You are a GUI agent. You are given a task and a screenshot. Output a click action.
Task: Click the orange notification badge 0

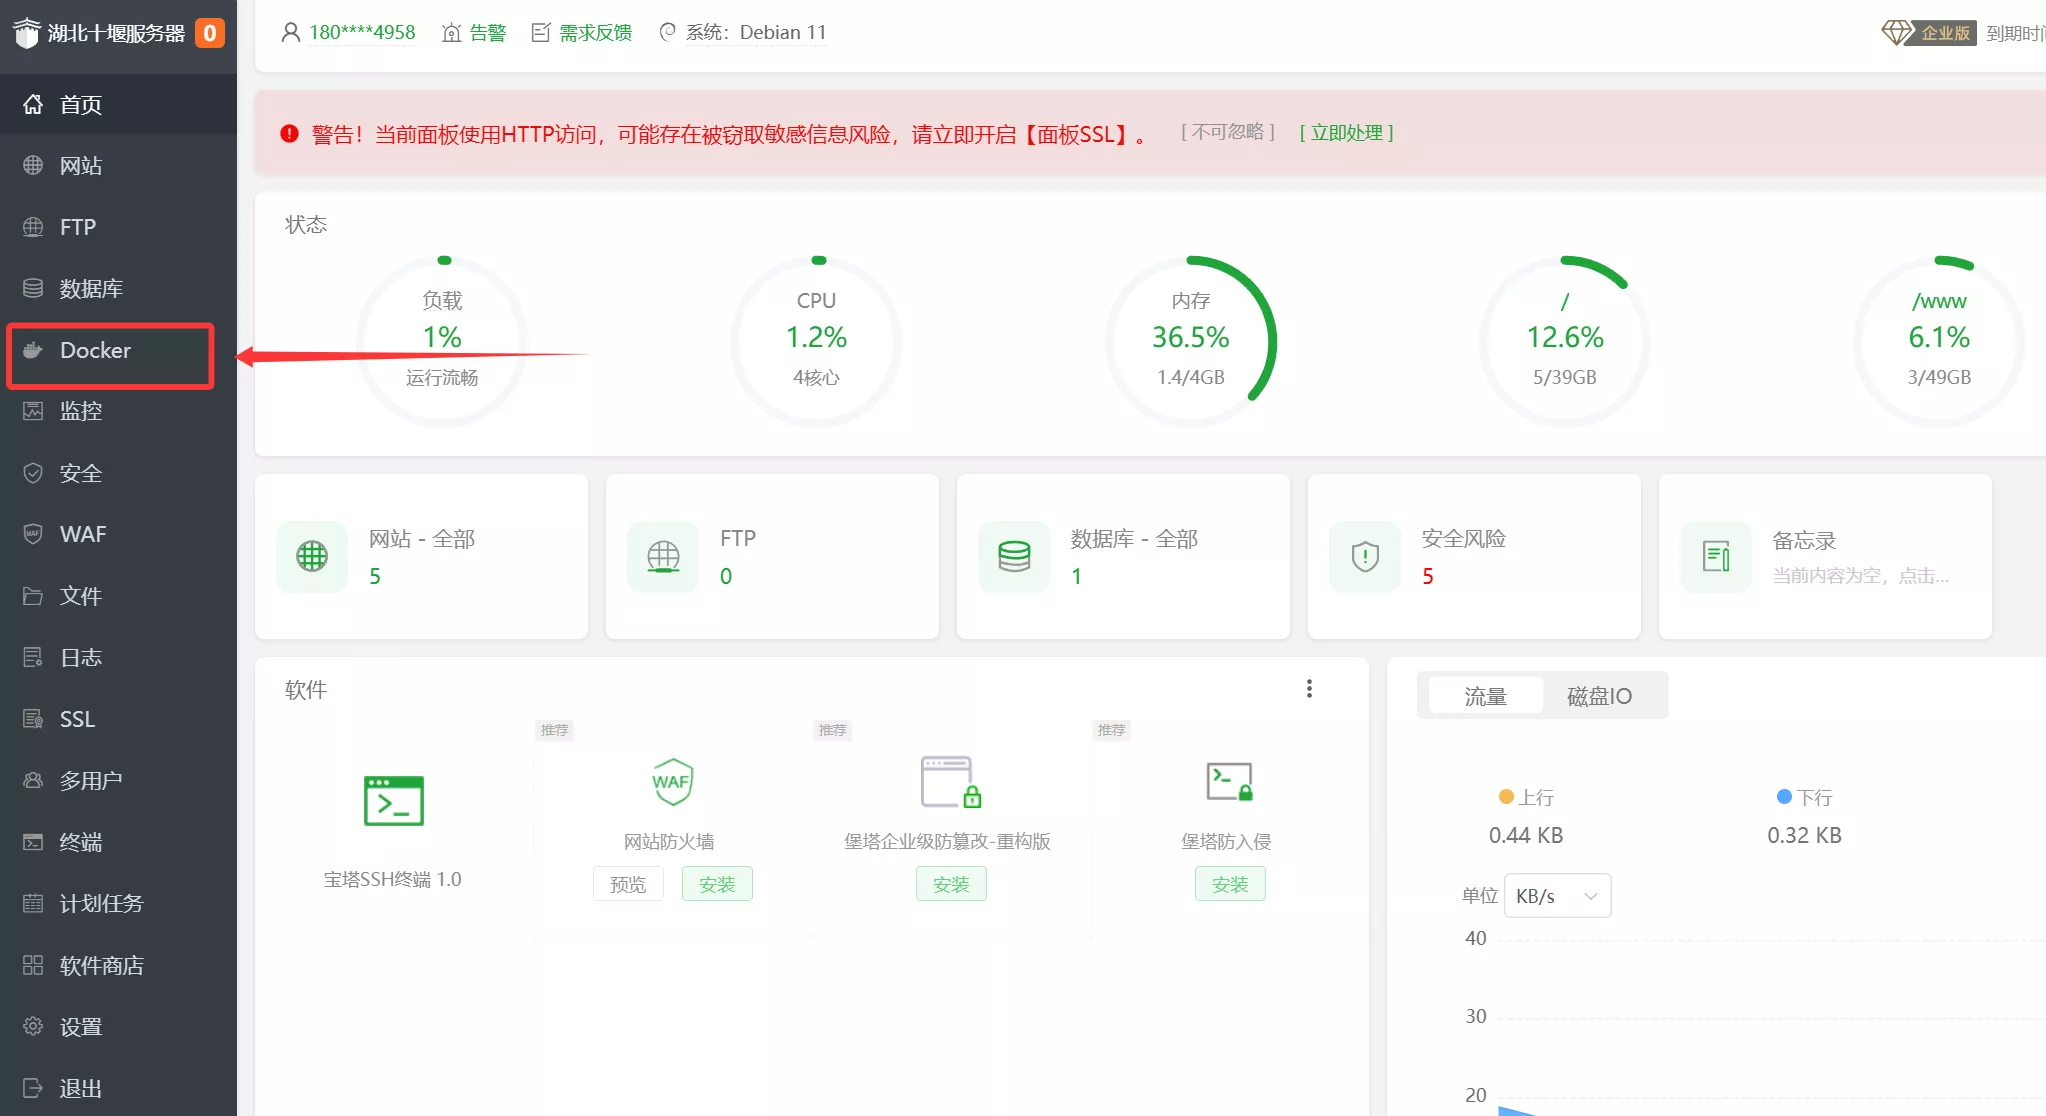pos(210,33)
